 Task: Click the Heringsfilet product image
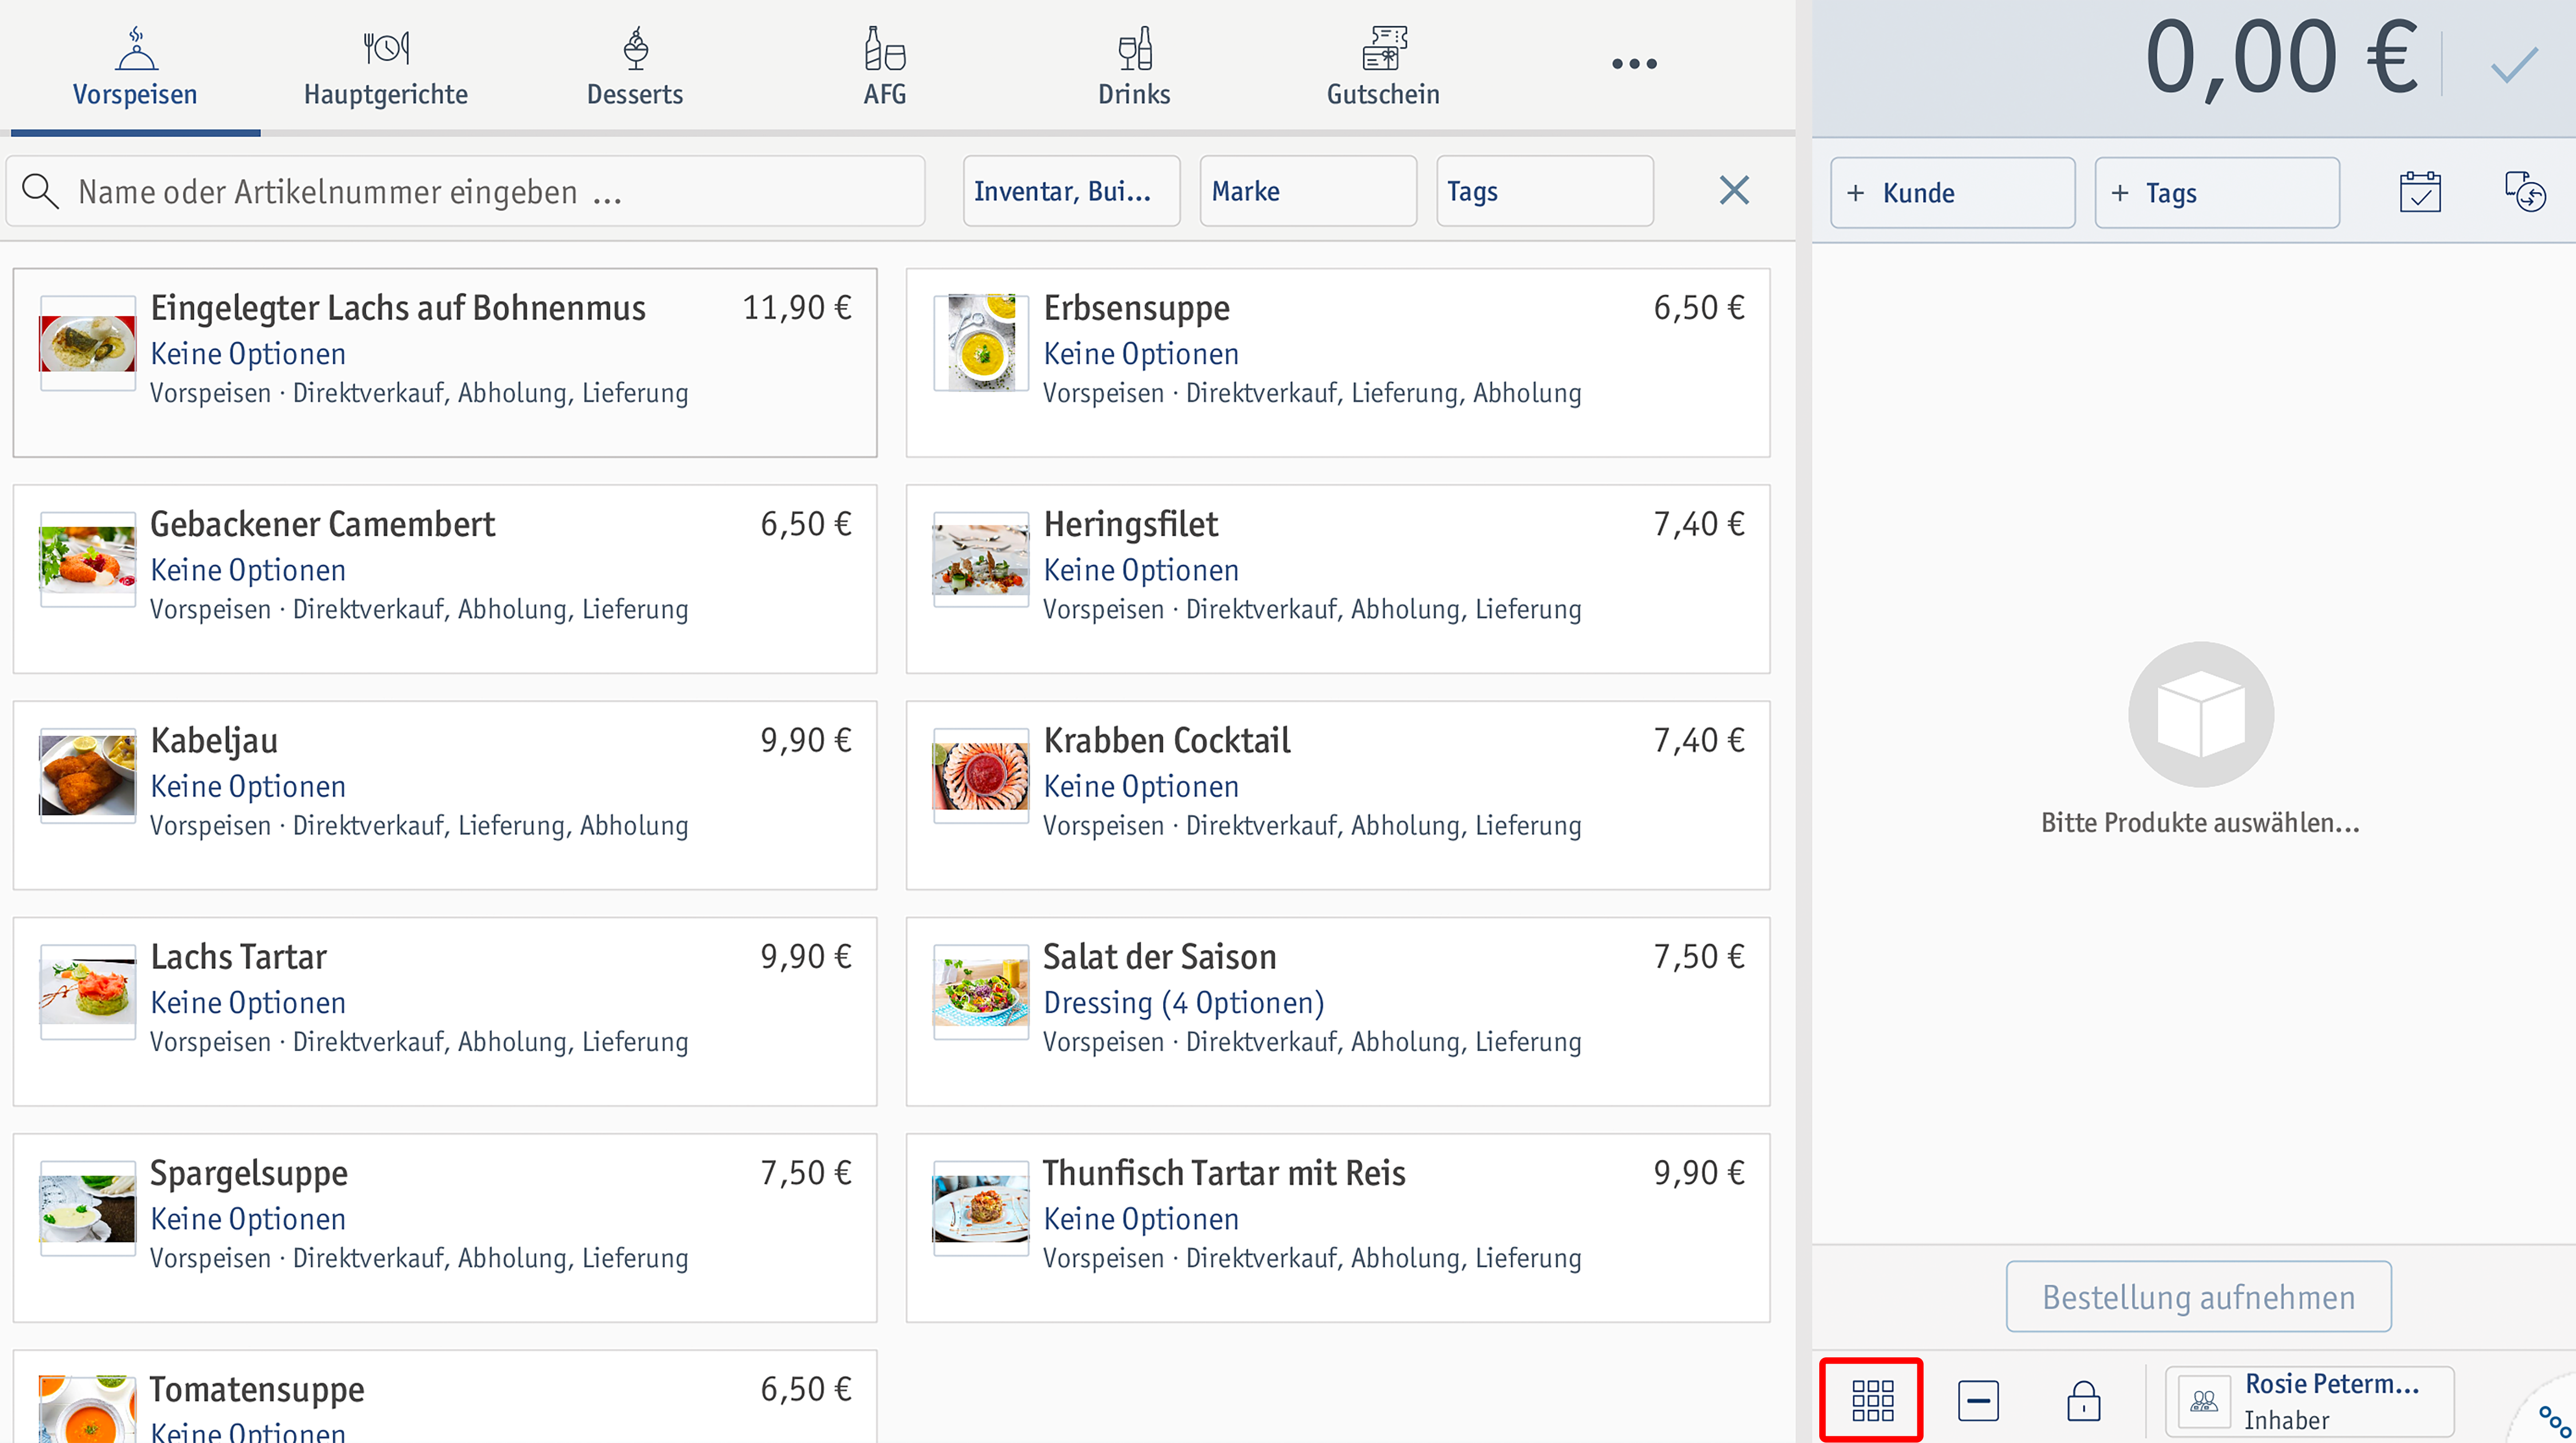pyautogui.click(x=980, y=559)
